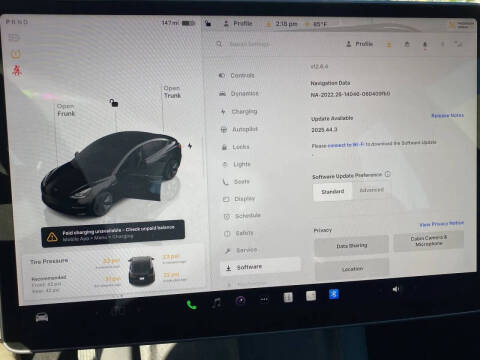Open Dynamics settings menu
The image size is (480, 360).
239,94
